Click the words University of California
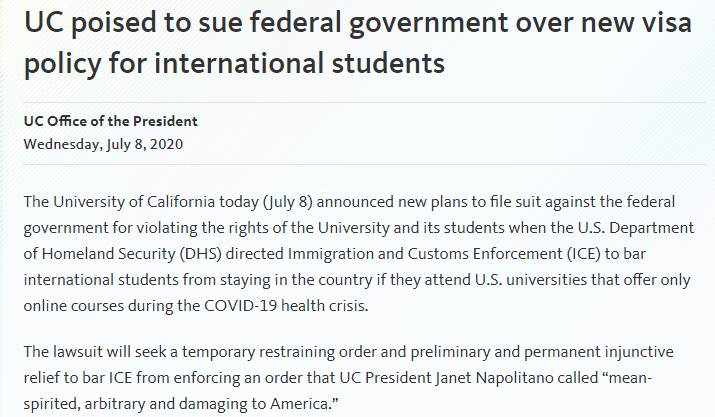This screenshot has height=417, width=715. [134, 202]
